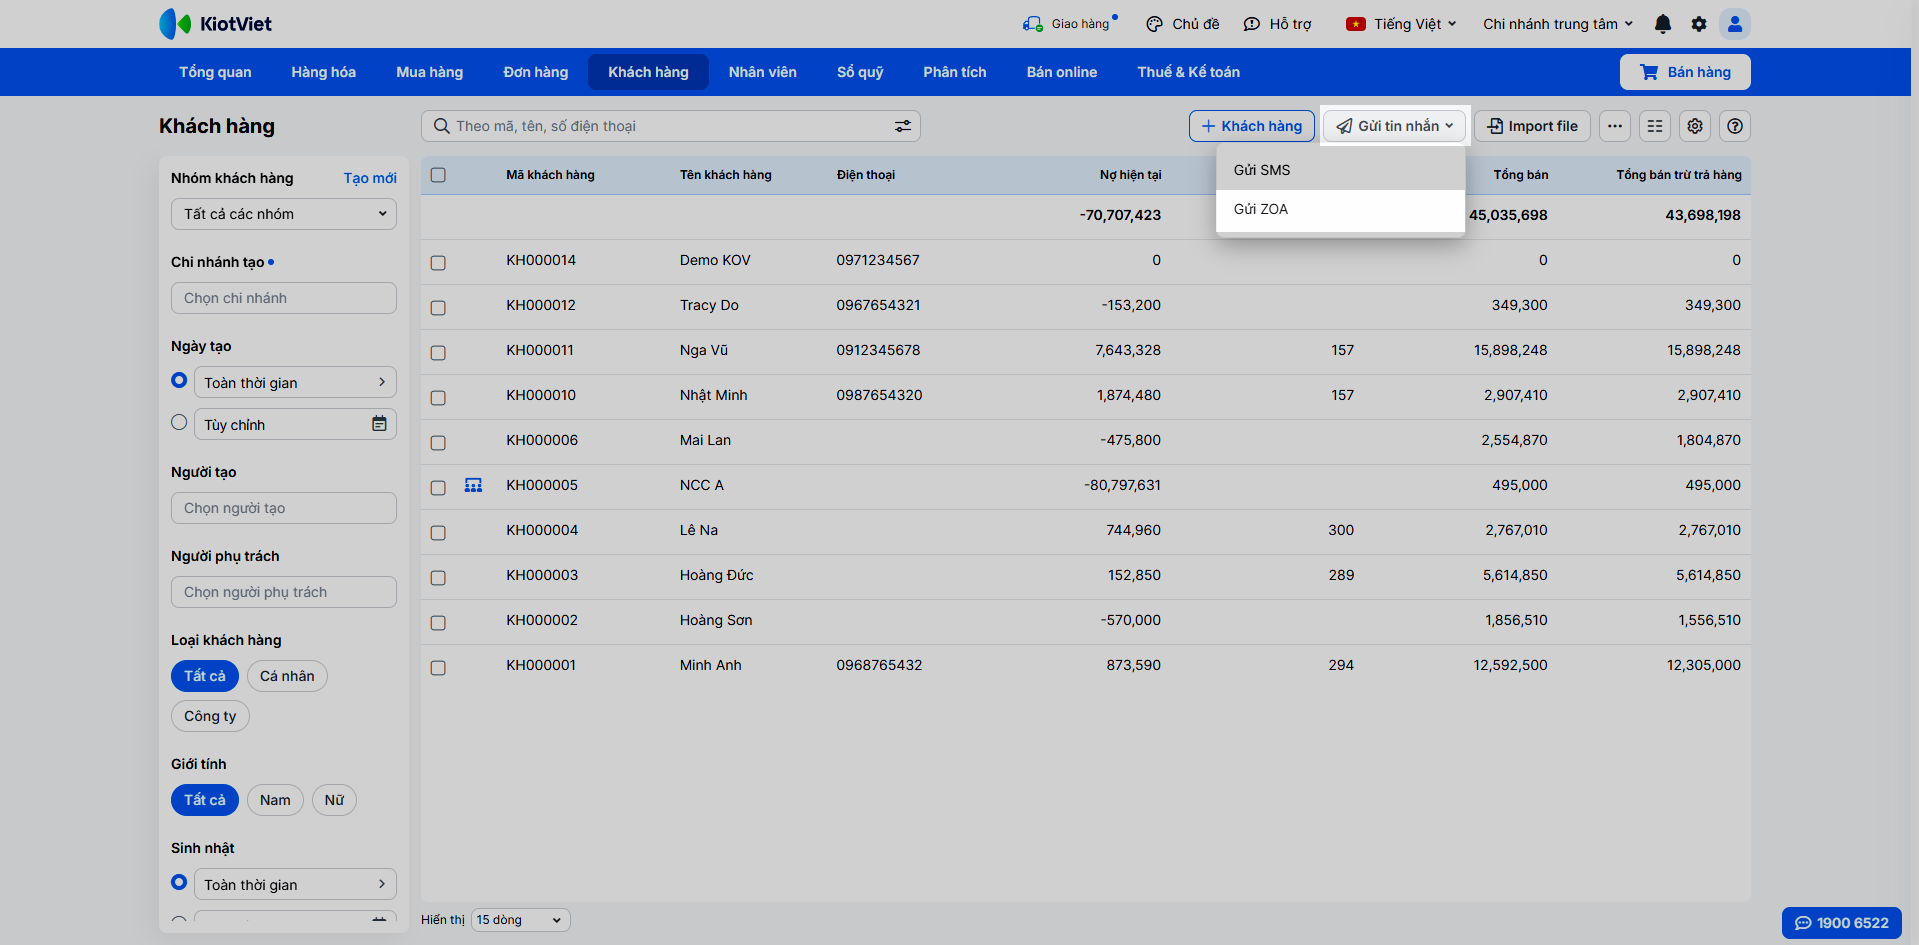Open the notifications bell icon
1919x945 pixels.
pos(1662,24)
